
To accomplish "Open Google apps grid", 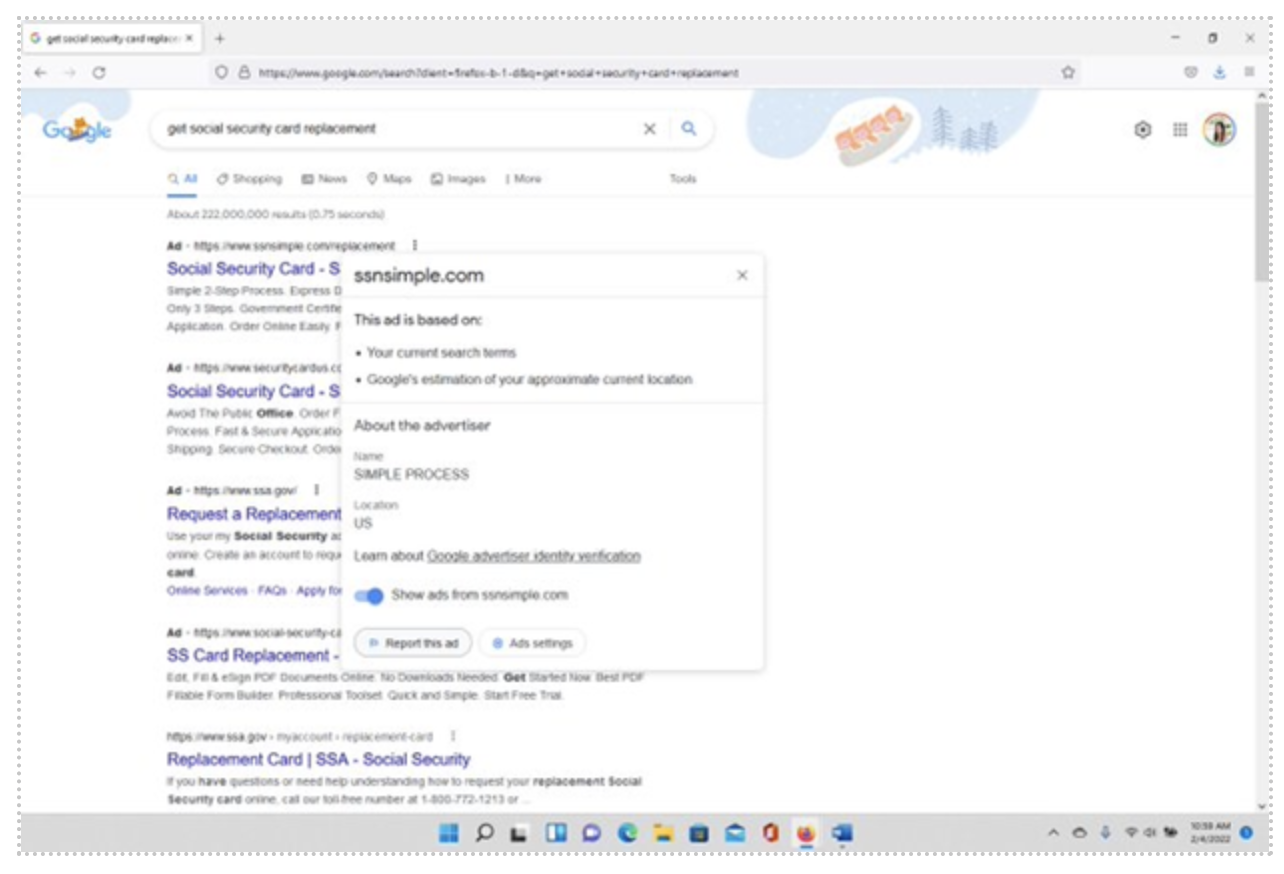I will [1180, 130].
